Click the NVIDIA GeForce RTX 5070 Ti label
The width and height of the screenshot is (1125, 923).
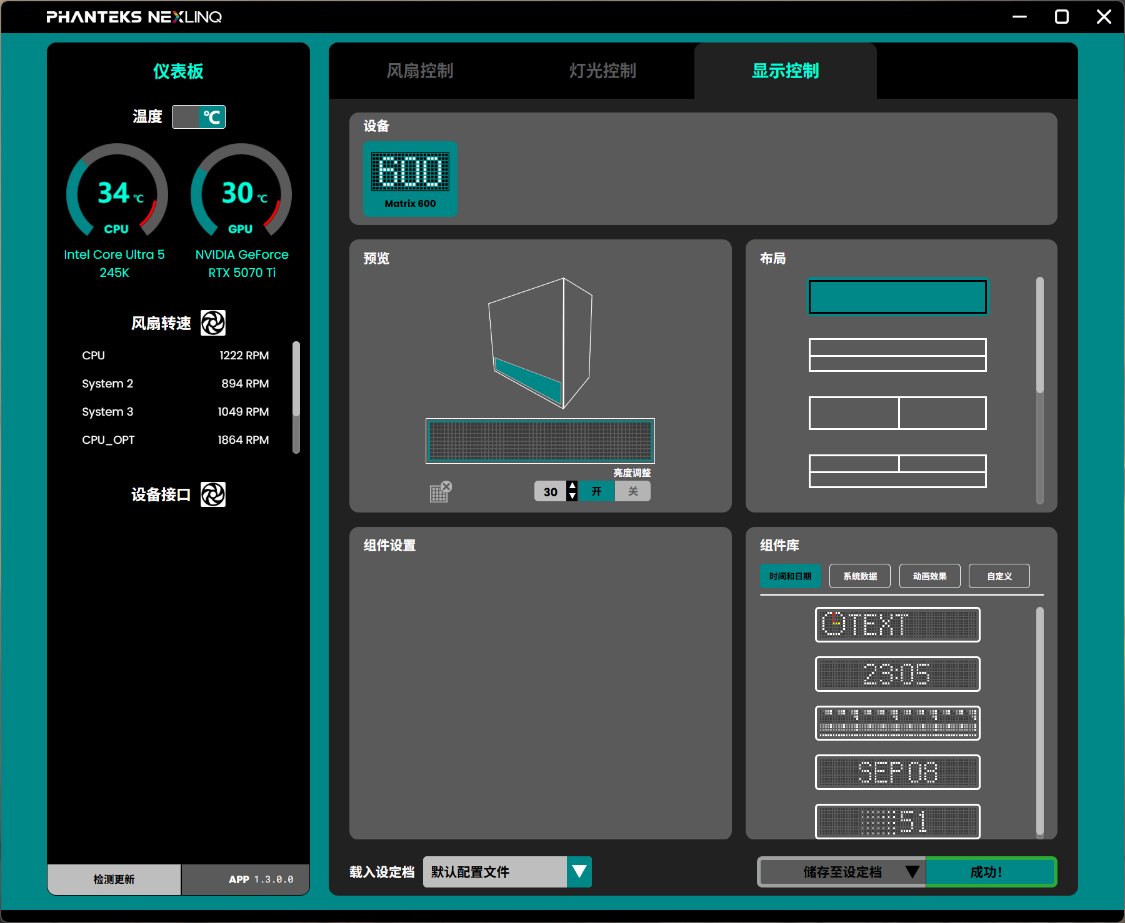coord(242,263)
